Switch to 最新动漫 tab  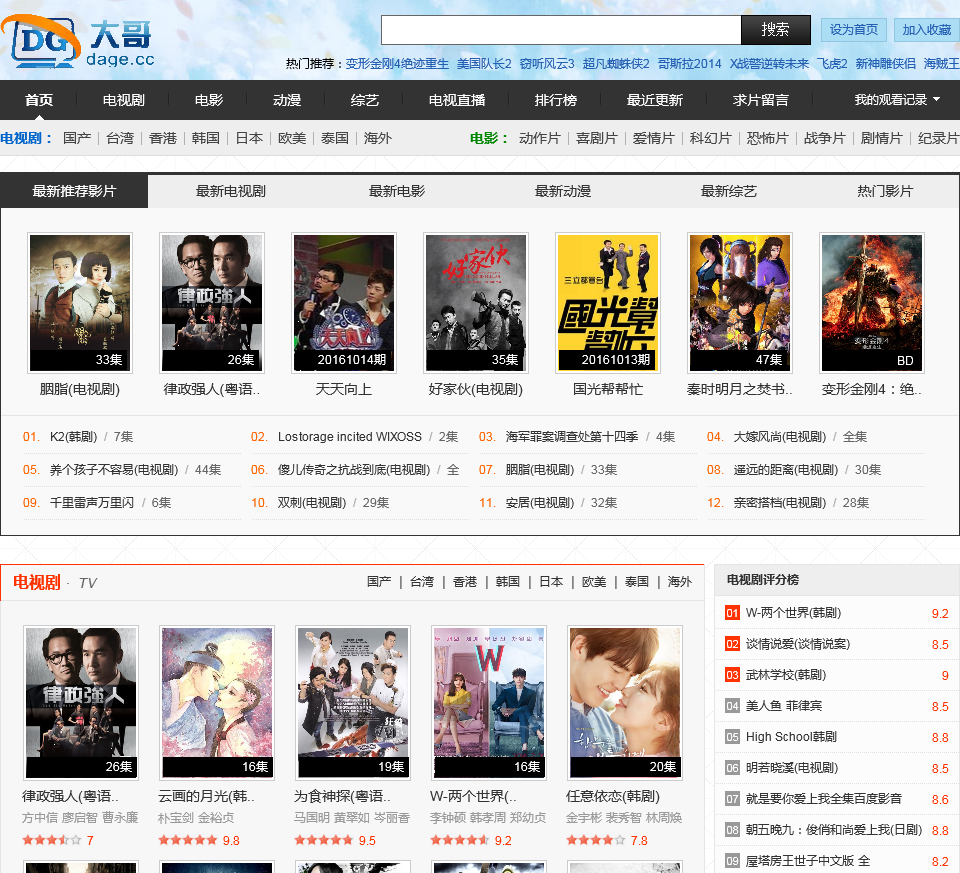(563, 191)
